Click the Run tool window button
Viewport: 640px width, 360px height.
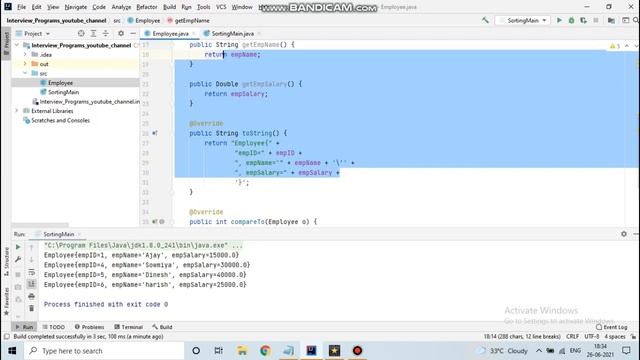(x=24, y=327)
